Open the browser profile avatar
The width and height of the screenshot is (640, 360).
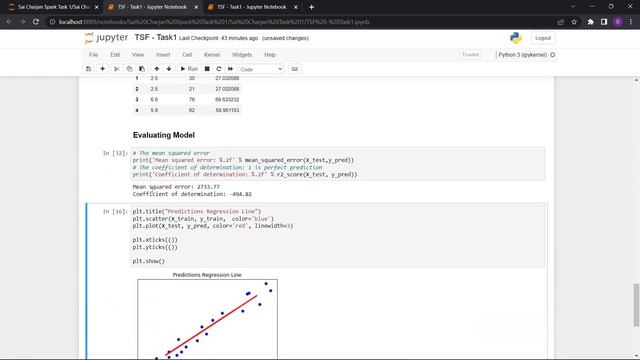pos(618,22)
